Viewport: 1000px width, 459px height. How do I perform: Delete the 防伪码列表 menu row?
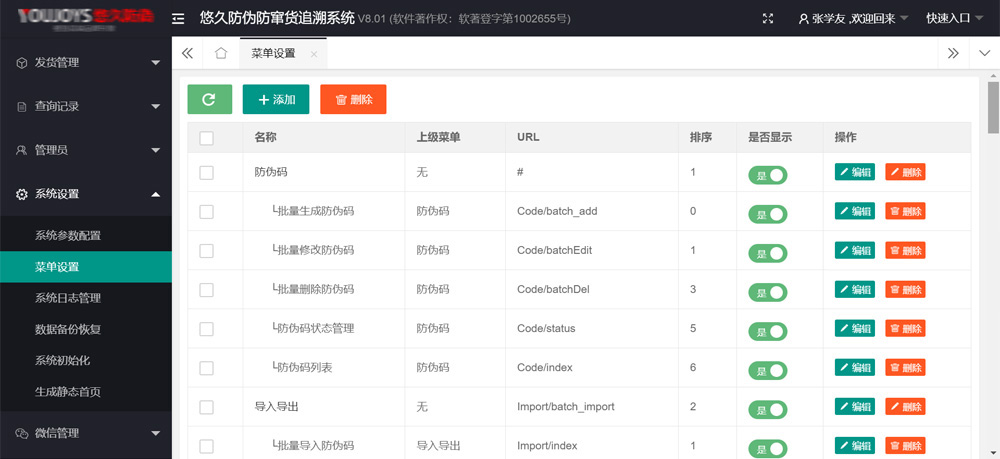[905, 368]
